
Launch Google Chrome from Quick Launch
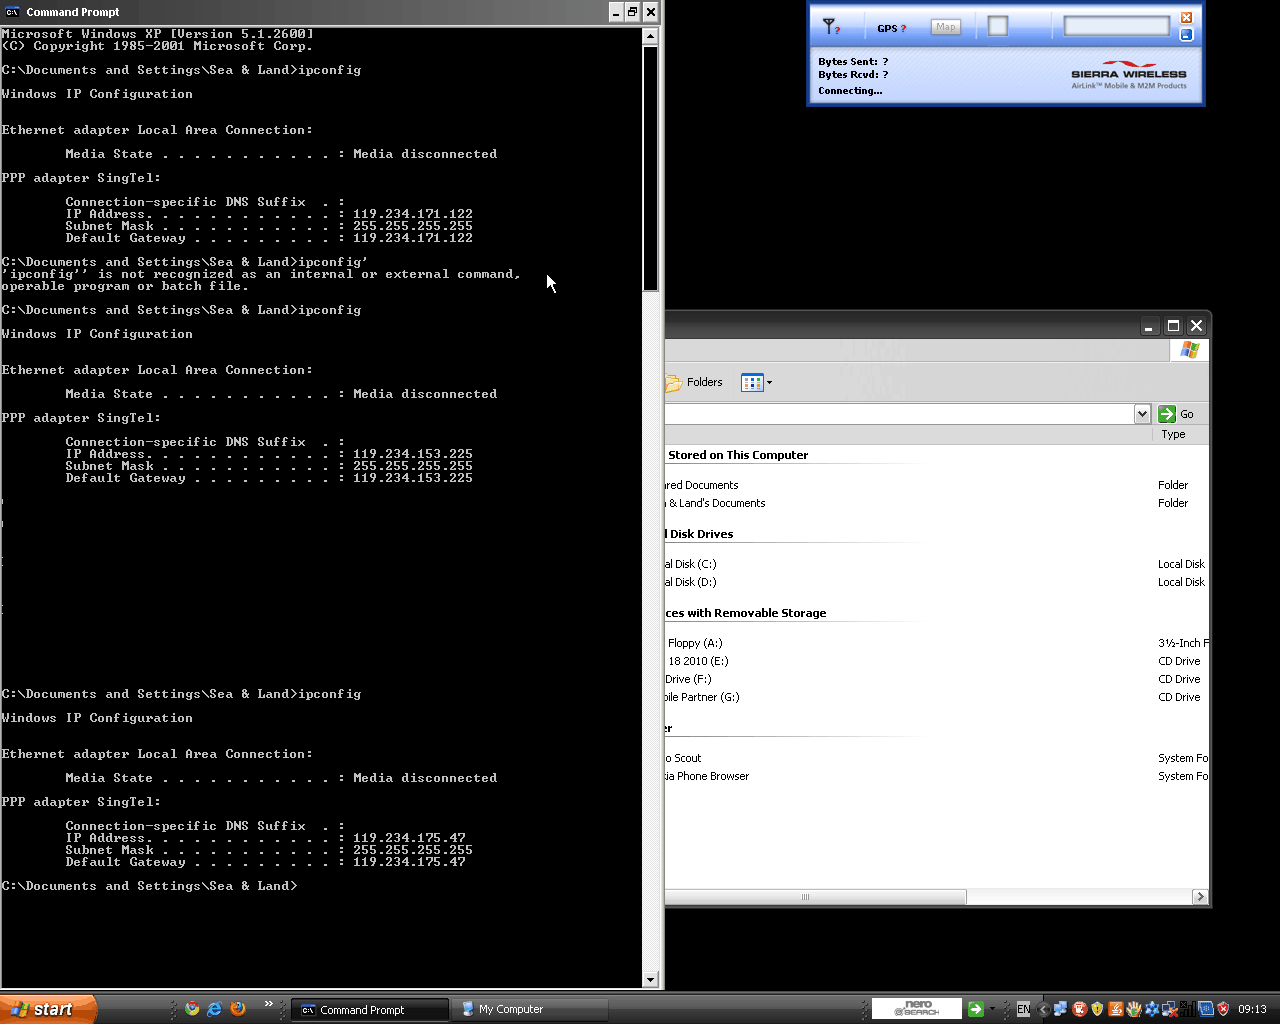192,1009
